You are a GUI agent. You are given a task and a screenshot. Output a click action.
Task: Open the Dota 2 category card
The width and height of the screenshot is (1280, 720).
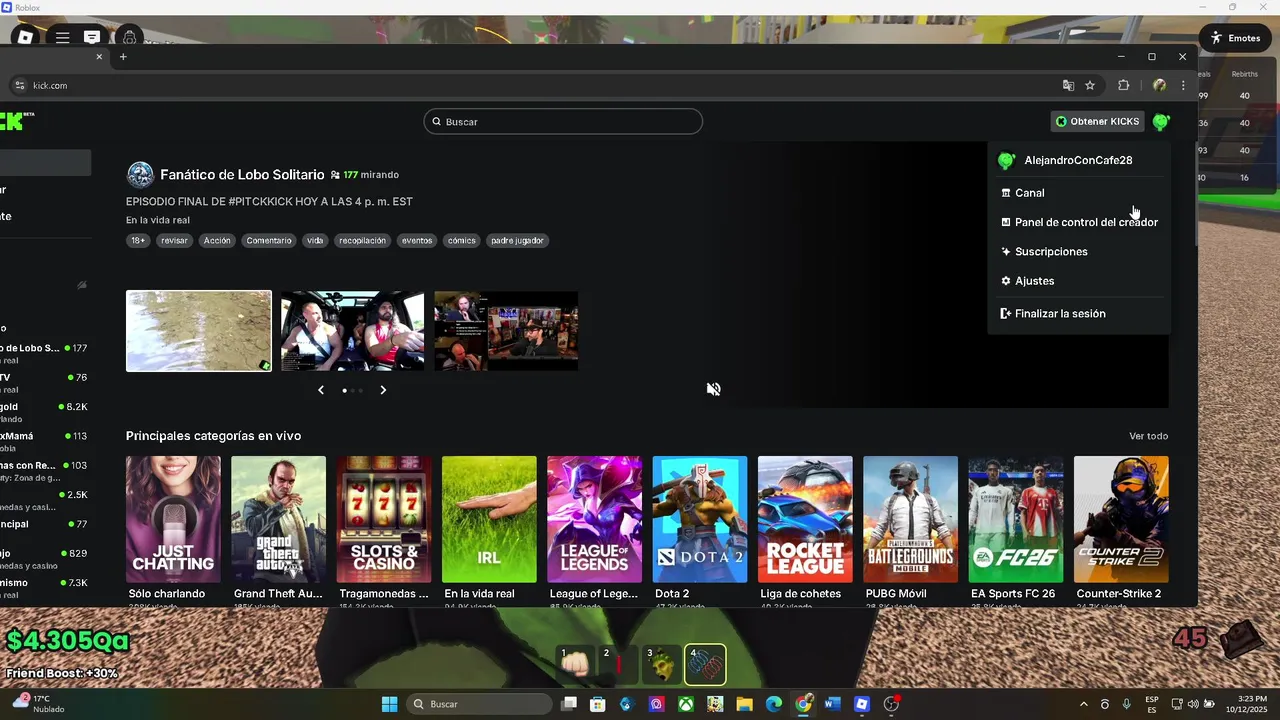[700, 519]
